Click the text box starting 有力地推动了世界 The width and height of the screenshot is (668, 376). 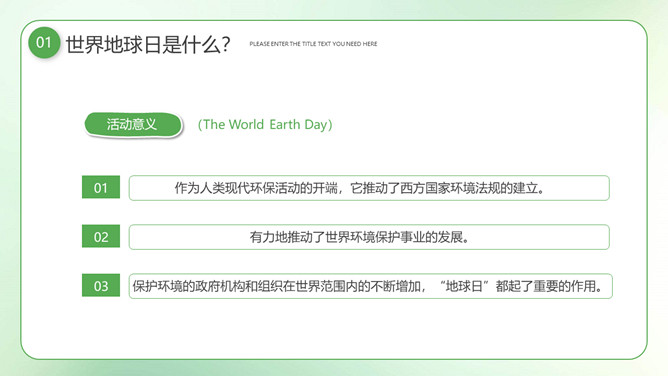[x=369, y=237]
